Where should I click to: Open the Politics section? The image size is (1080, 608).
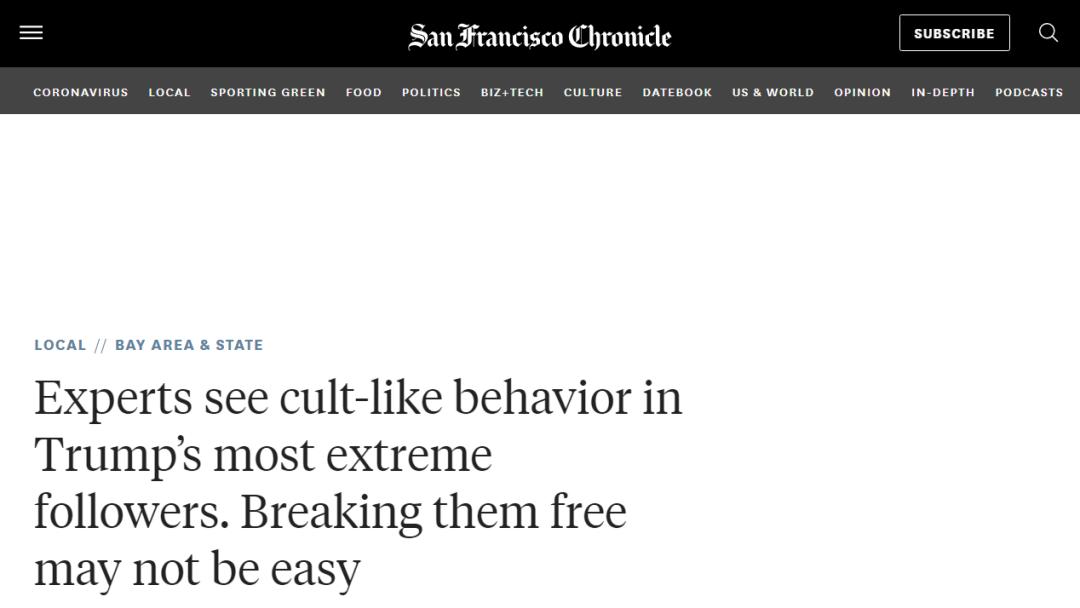431,92
